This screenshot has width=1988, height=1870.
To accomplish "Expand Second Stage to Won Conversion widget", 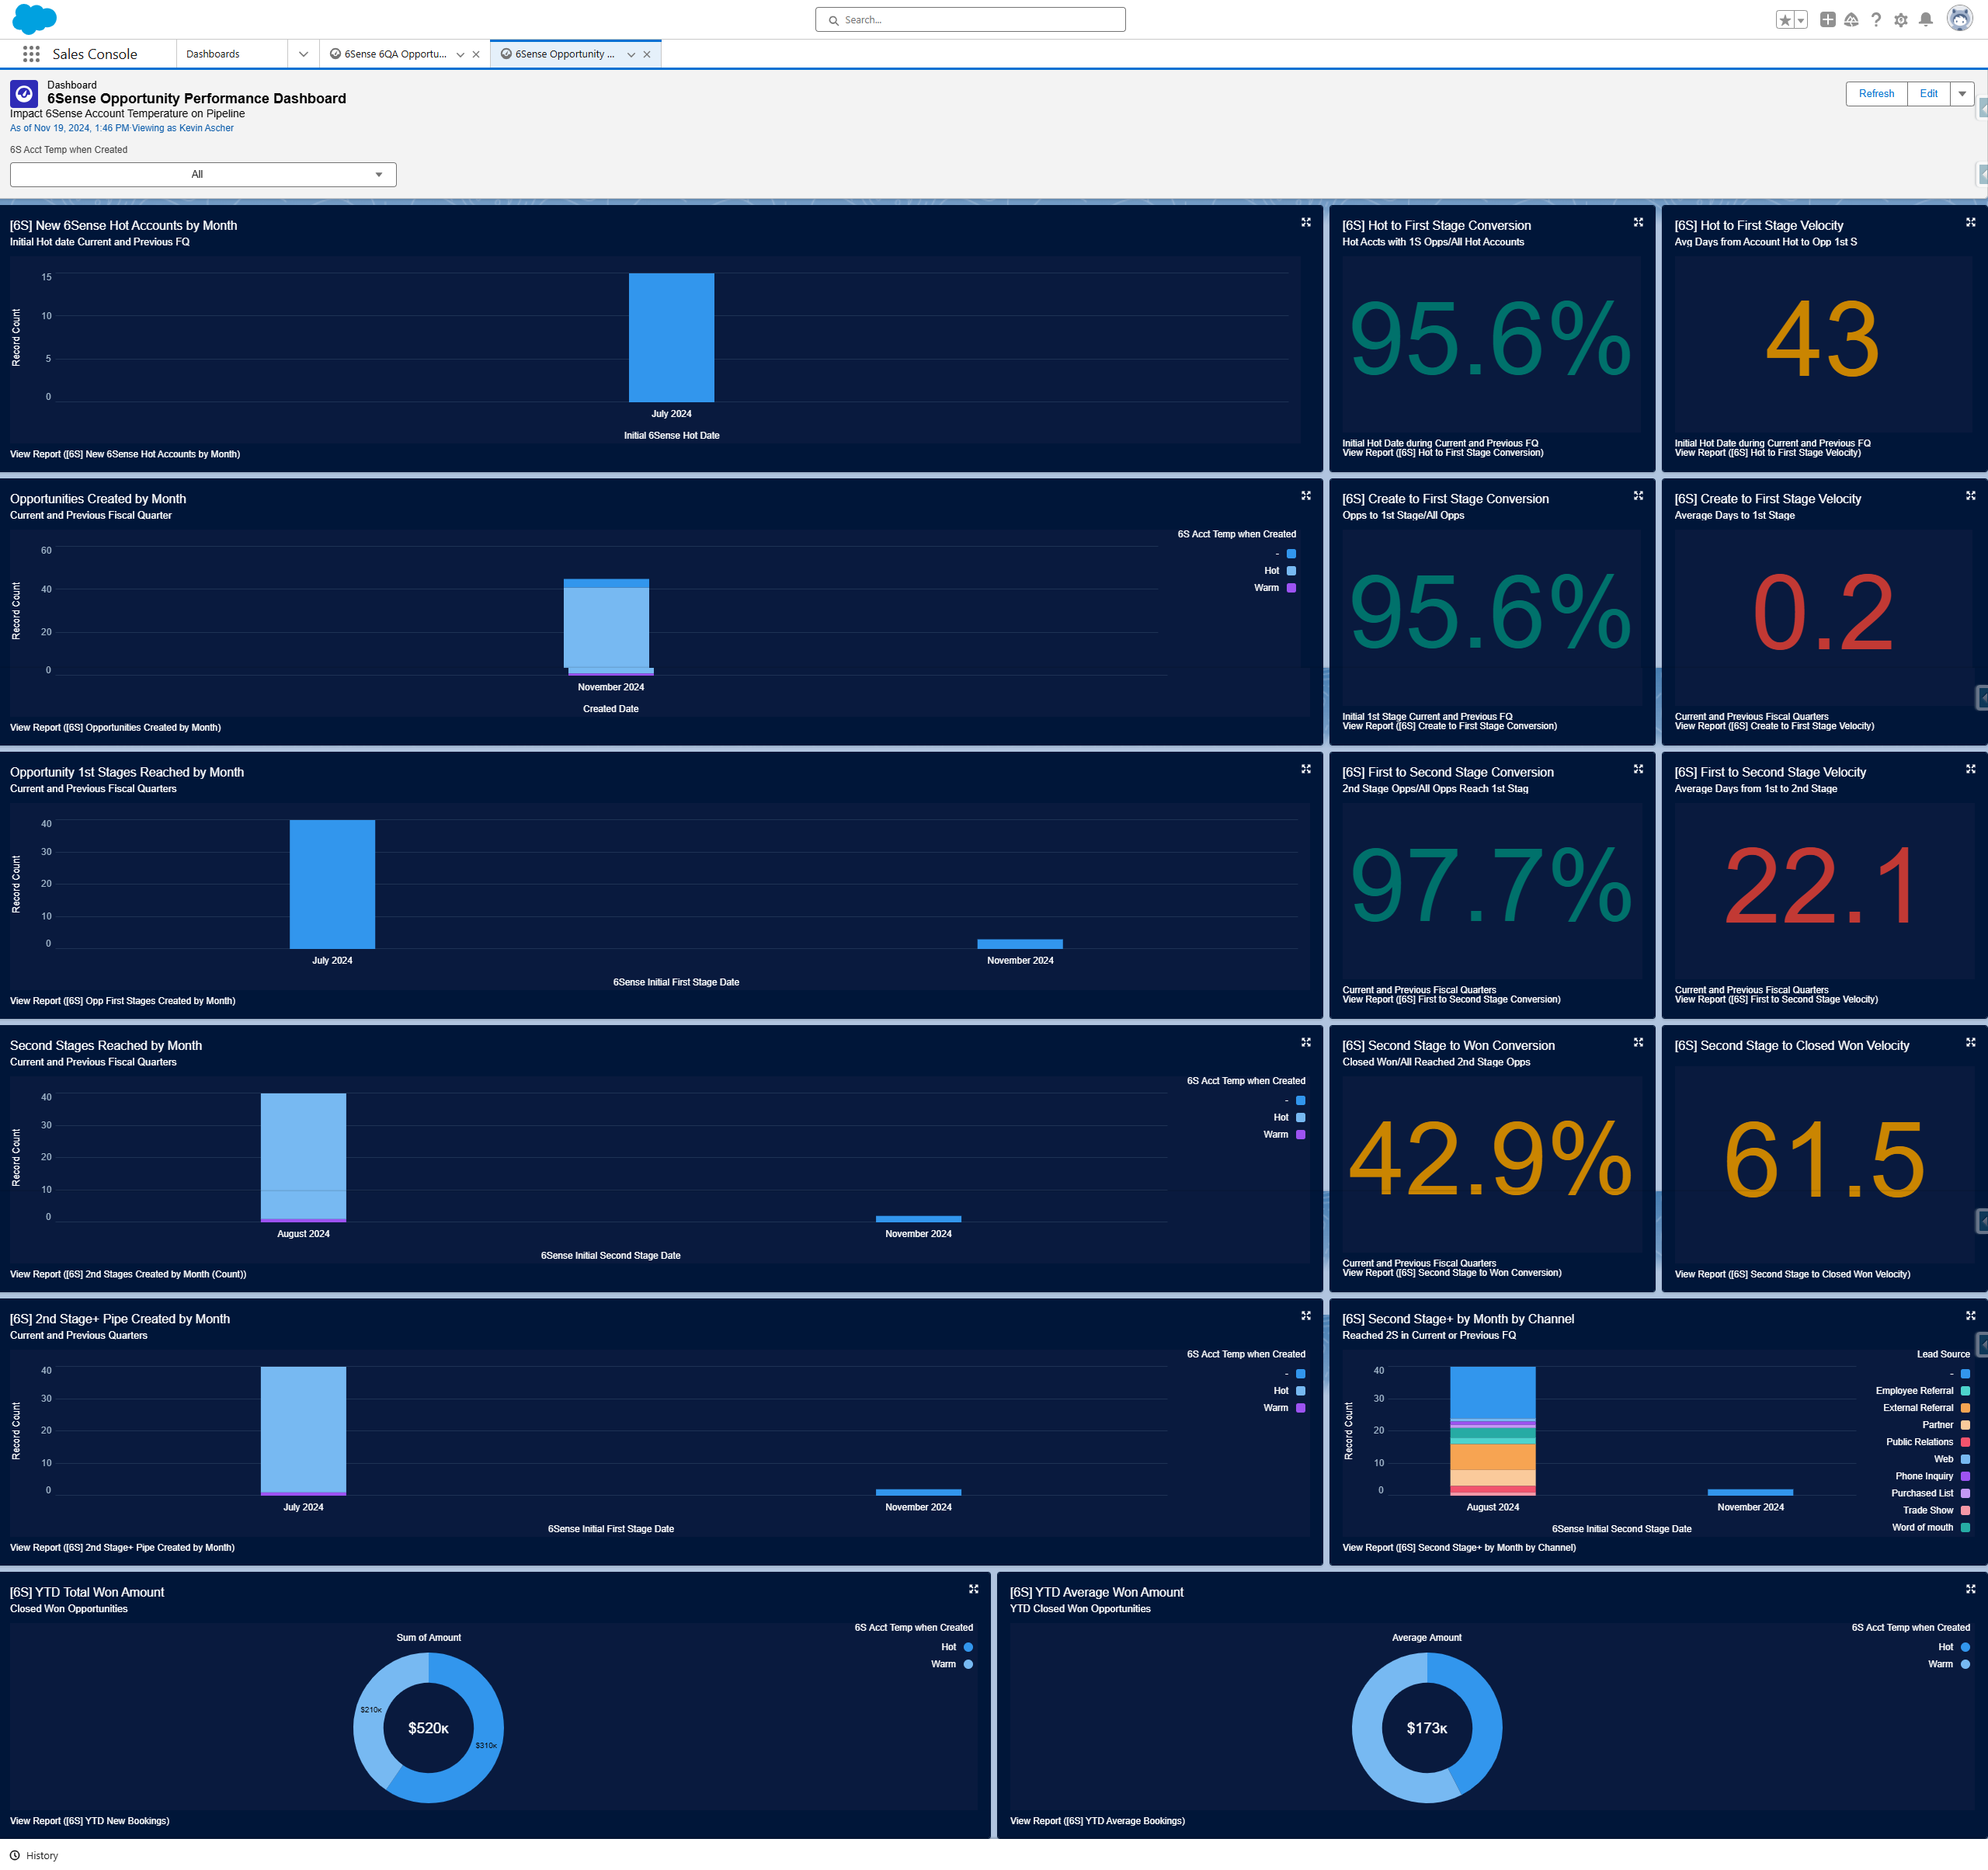I will click(1638, 1043).
